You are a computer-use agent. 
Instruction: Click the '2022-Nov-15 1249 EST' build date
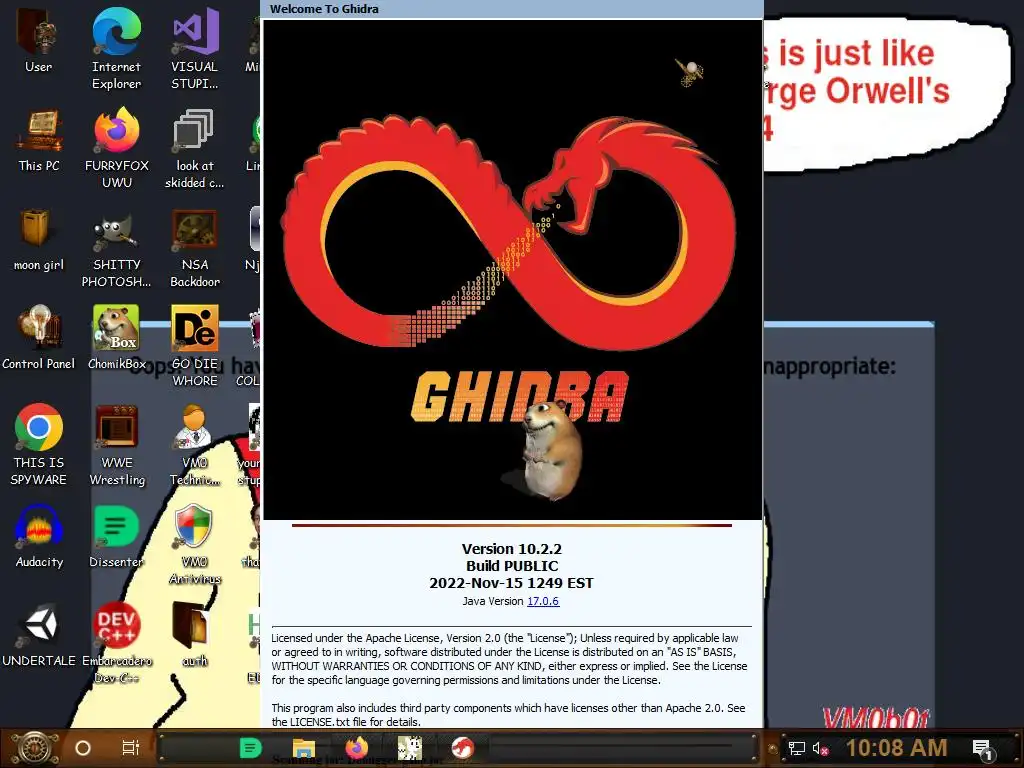pos(511,583)
